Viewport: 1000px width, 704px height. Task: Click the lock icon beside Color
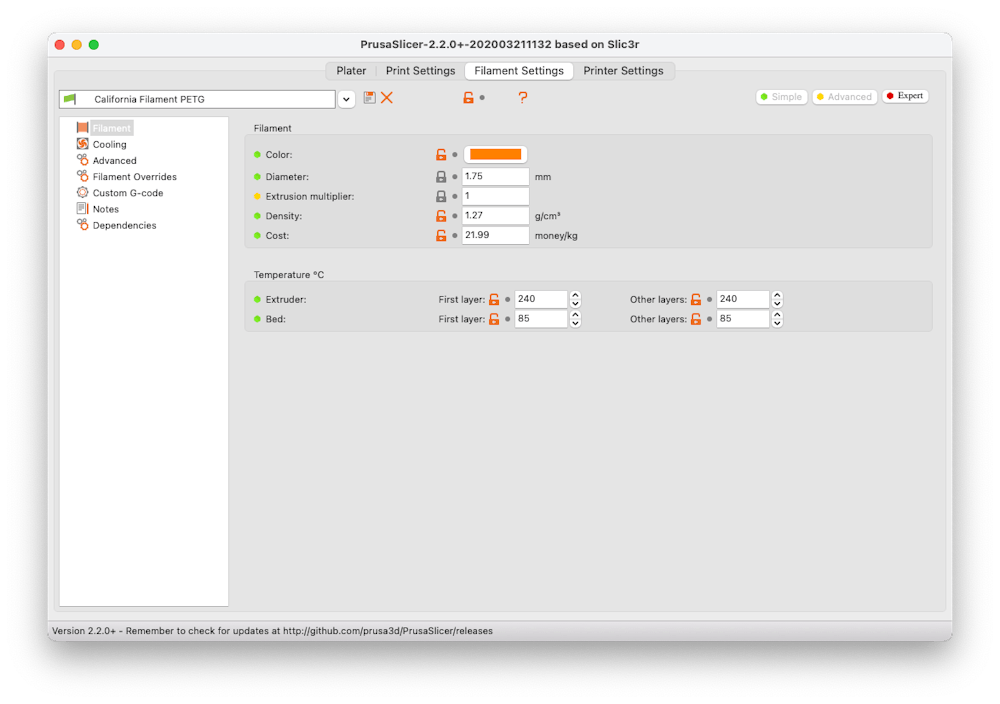[x=441, y=154]
